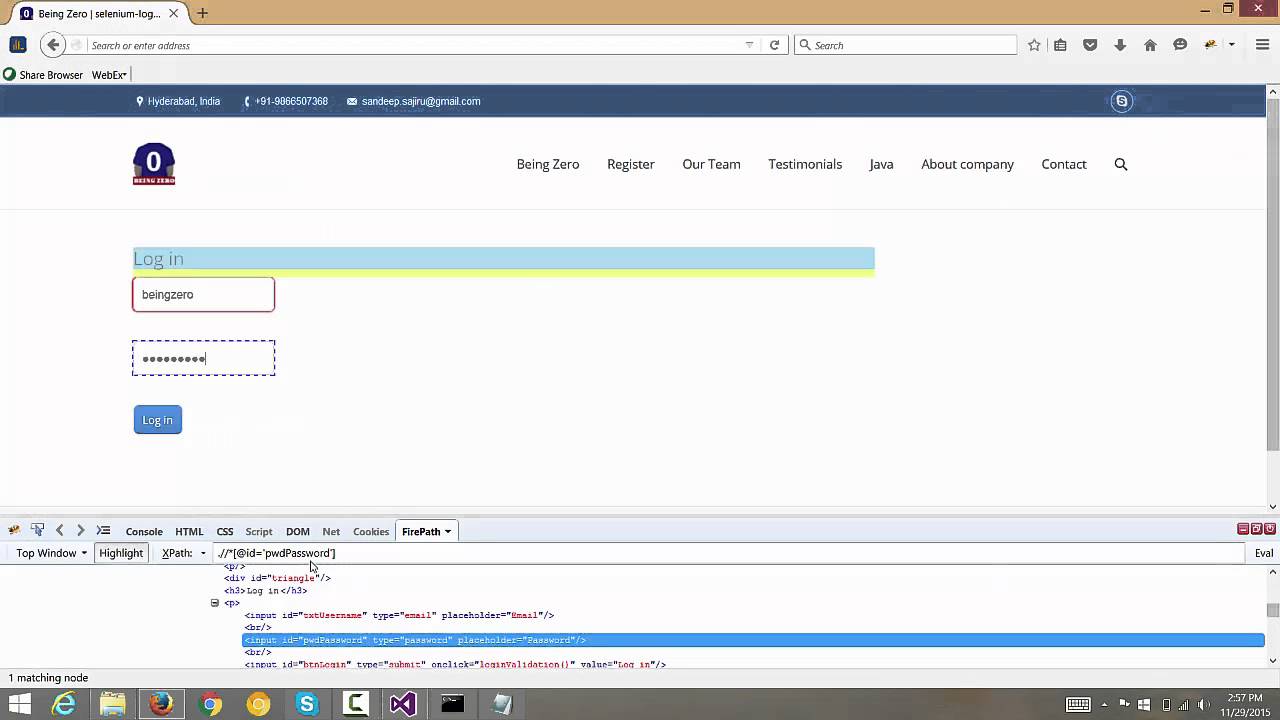
Task: Go to the Firefox home page
Action: [1150, 45]
